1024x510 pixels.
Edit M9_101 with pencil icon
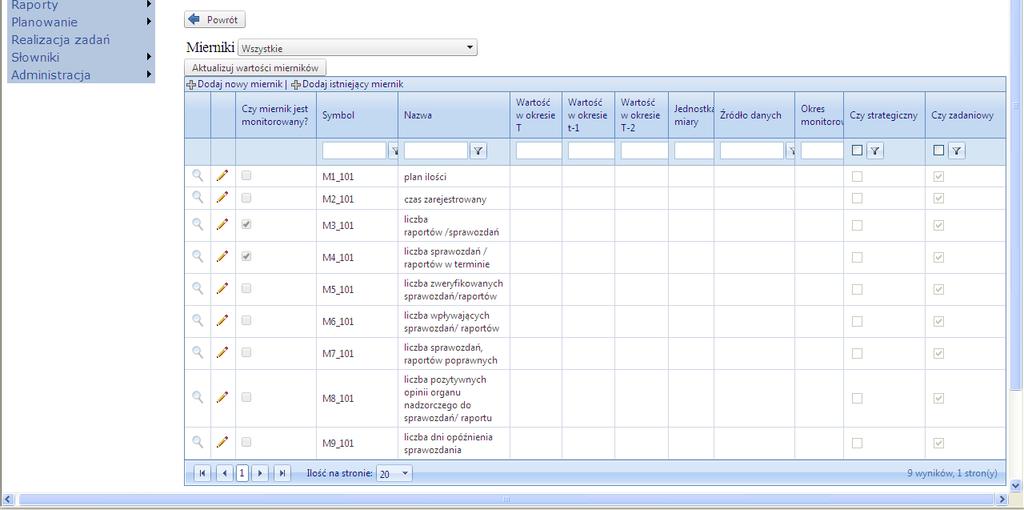222,442
